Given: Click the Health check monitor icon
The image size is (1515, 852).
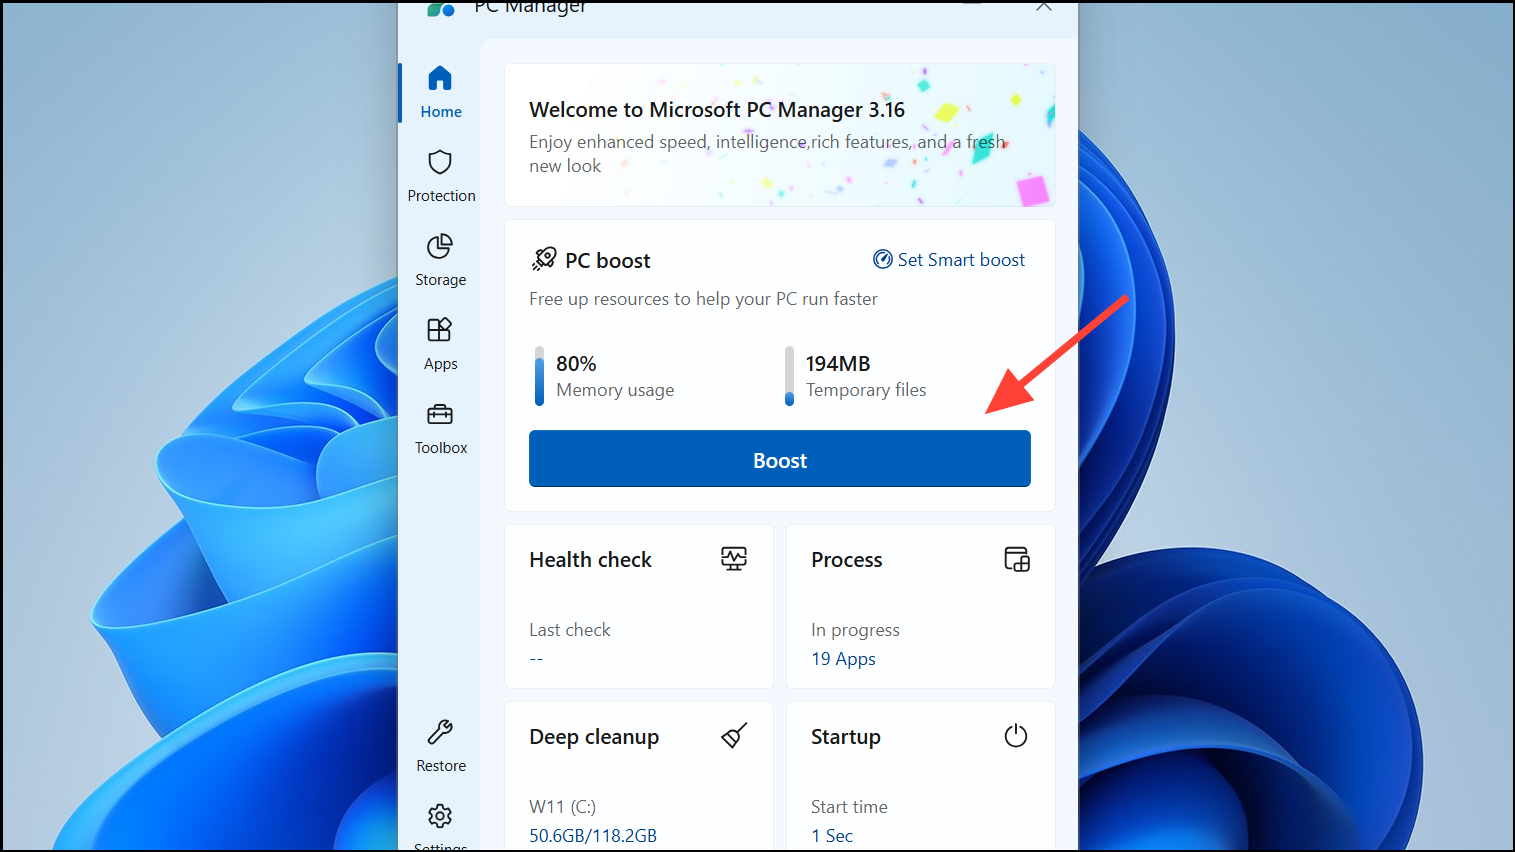Looking at the screenshot, I should tap(734, 559).
